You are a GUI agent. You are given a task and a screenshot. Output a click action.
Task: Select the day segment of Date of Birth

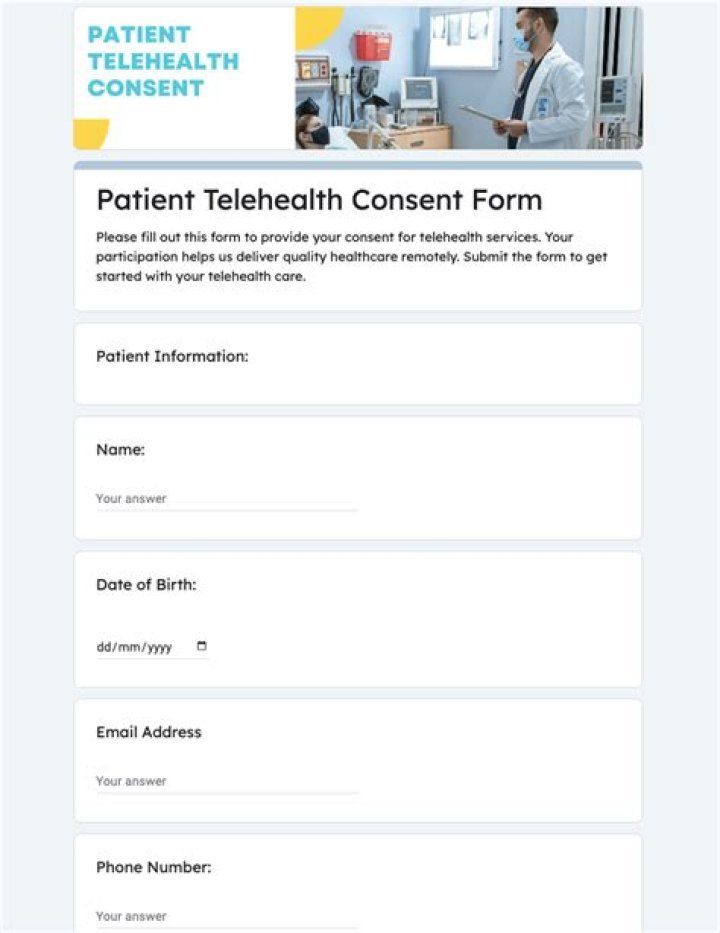[x=103, y=646]
